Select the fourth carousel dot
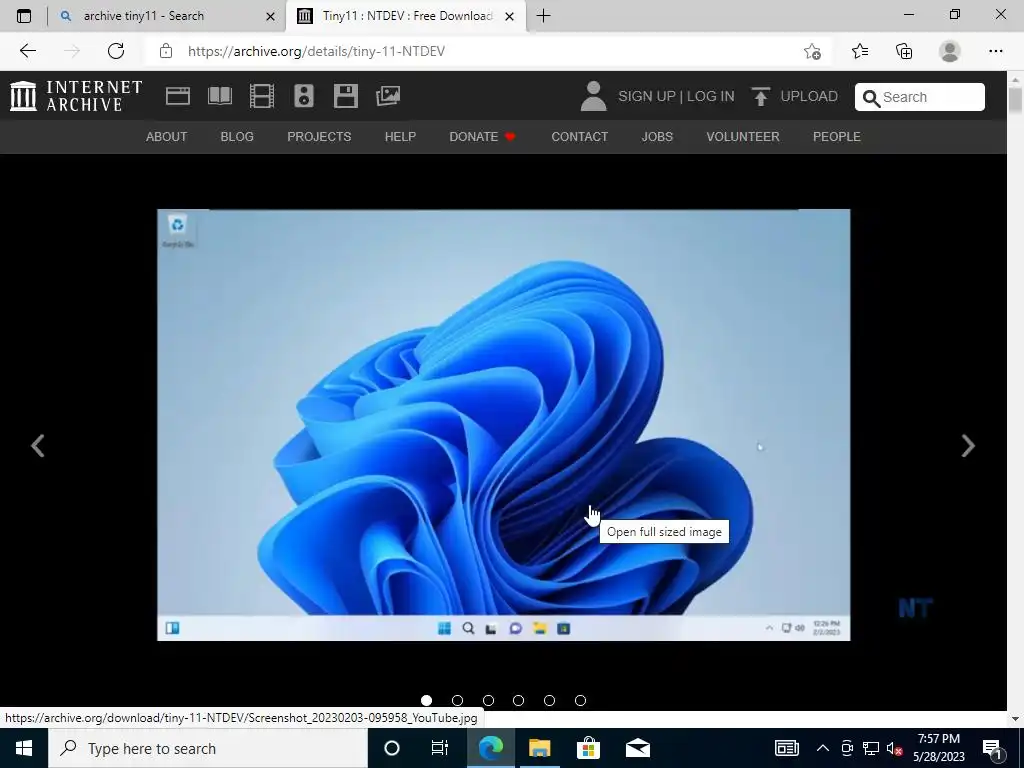This screenshot has width=1024, height=768. [519, 700]
